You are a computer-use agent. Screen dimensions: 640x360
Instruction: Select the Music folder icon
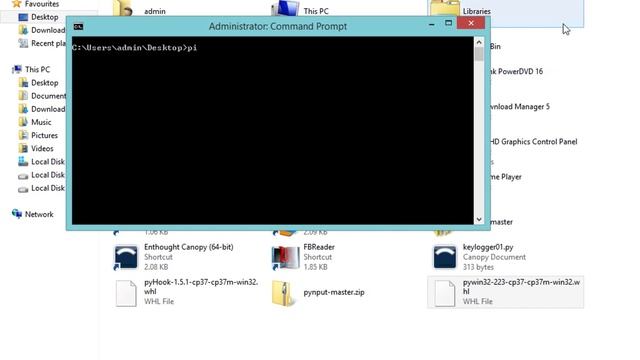coord(23,122)
